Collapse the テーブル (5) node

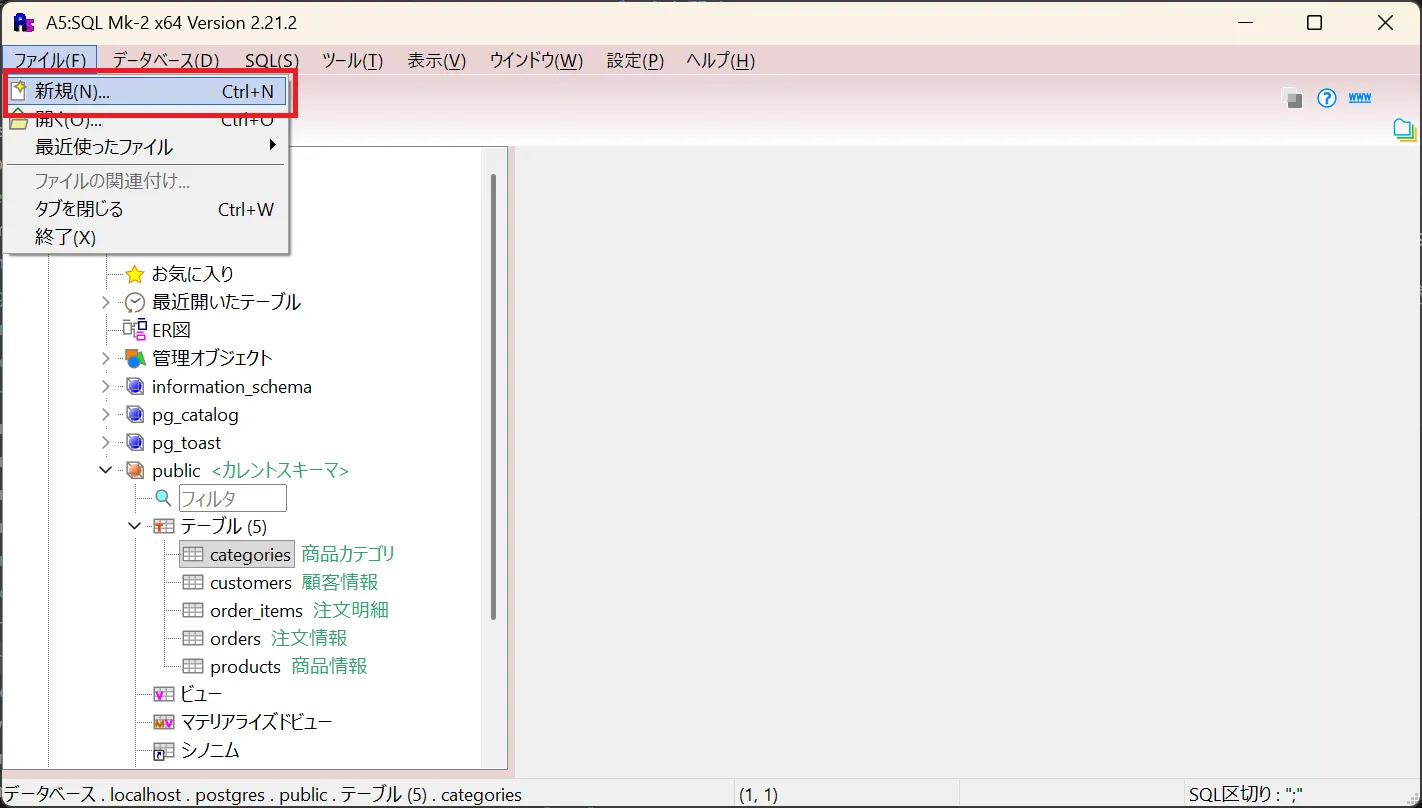[x=134, y=526]
